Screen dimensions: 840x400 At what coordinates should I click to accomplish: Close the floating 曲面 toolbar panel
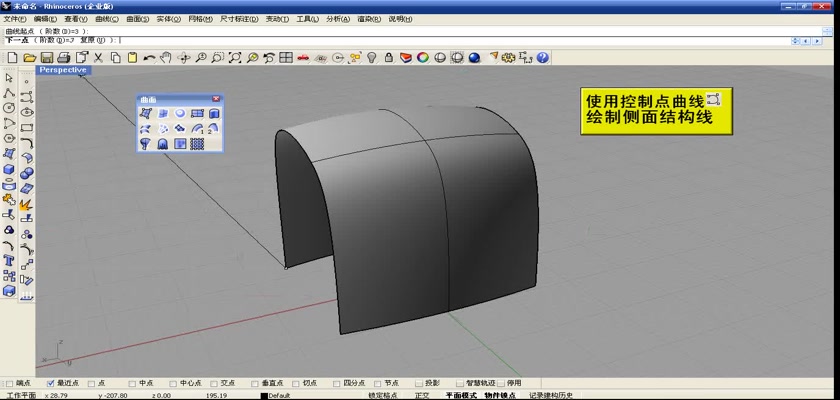point(216,100)
